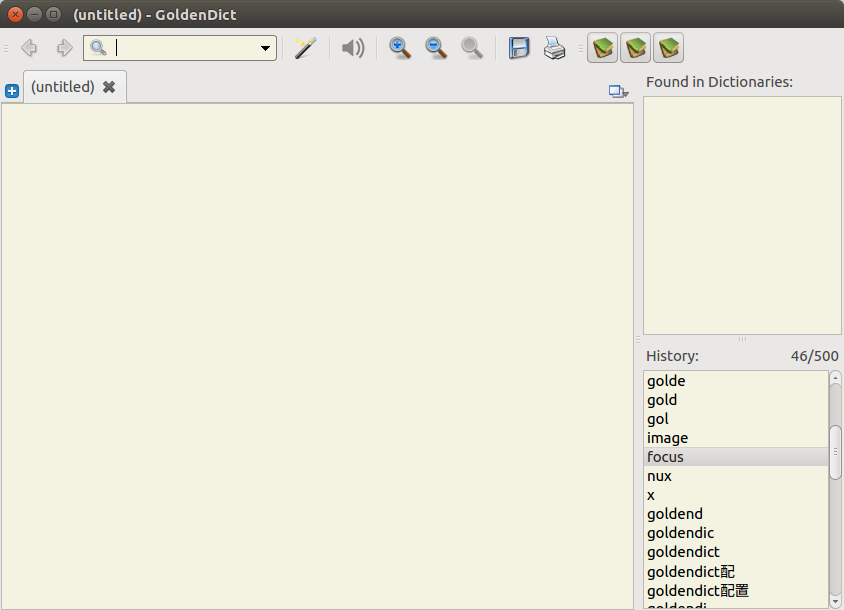The width and height of the screenshot is (844, 610).
Task: Click inside the word search input field
Action: coord(180,47)
